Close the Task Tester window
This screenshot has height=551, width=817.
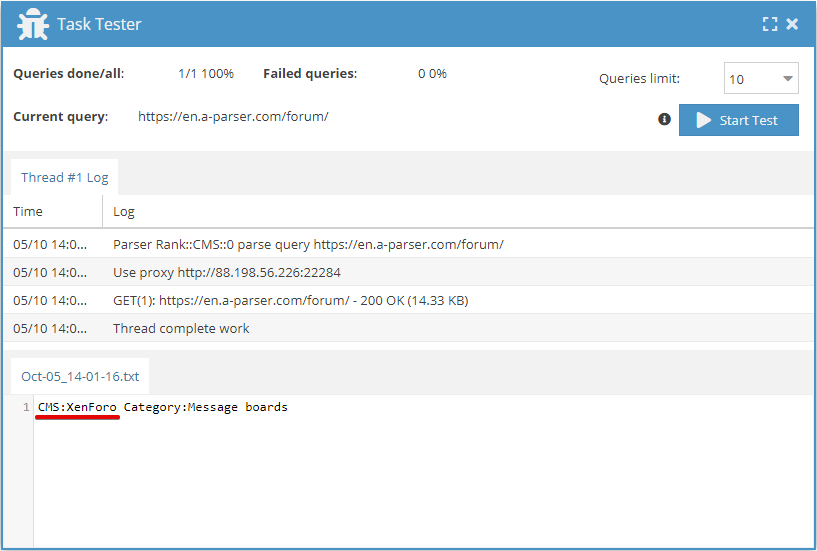(792, 24)
